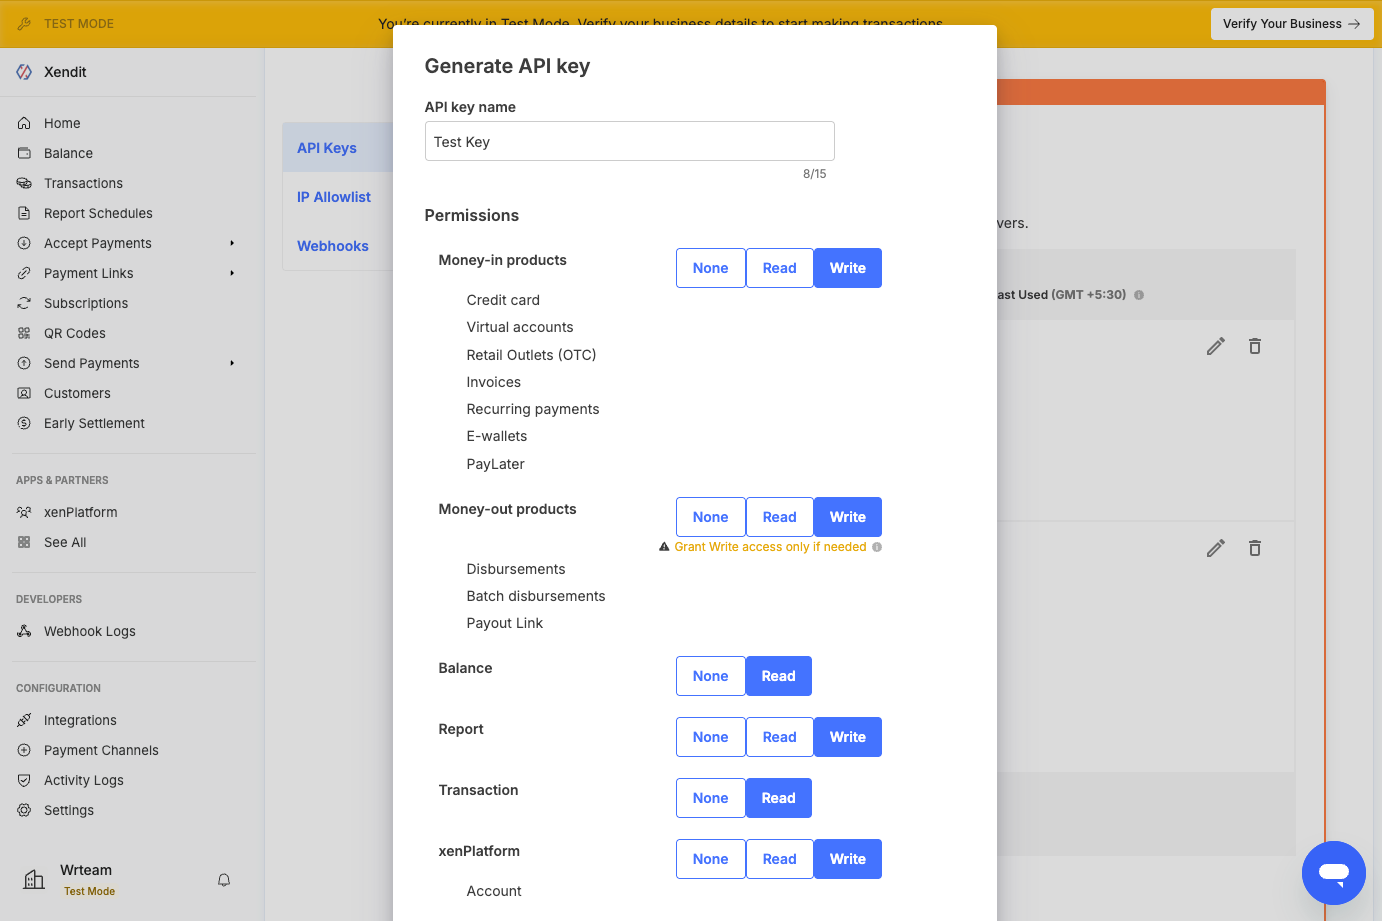
Task: Select None for Balance permission
Action: coord(710,676)
